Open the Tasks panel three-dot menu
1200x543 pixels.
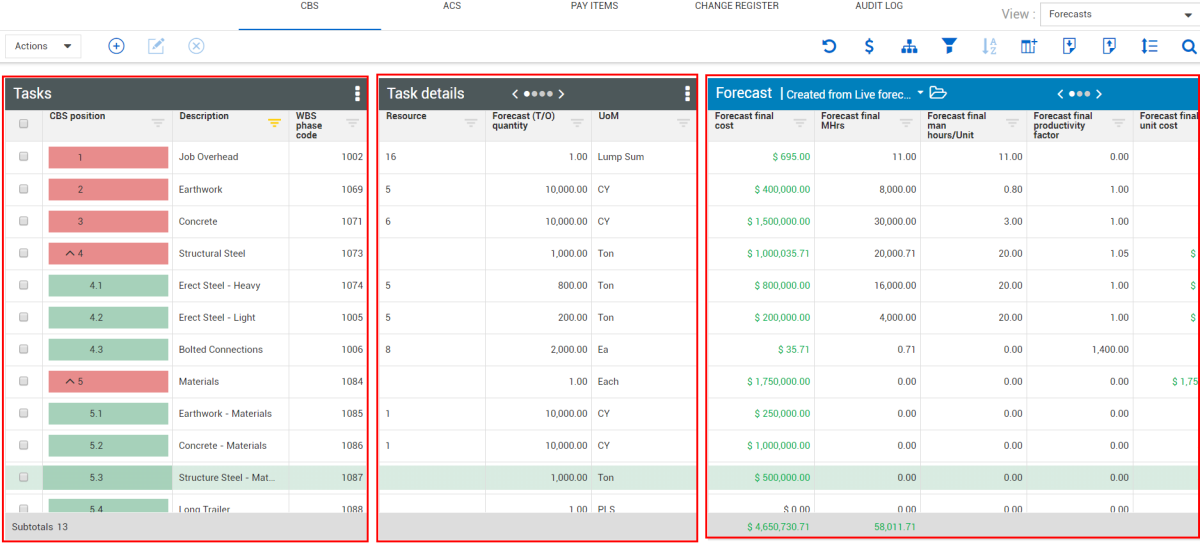[357, 94]
